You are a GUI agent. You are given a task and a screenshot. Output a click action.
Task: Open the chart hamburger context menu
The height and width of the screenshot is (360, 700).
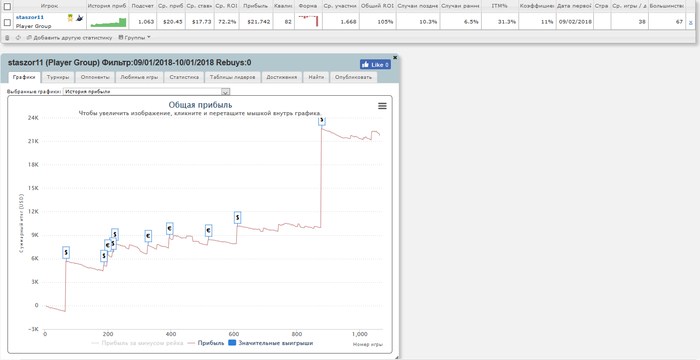(x=382, y=106)
